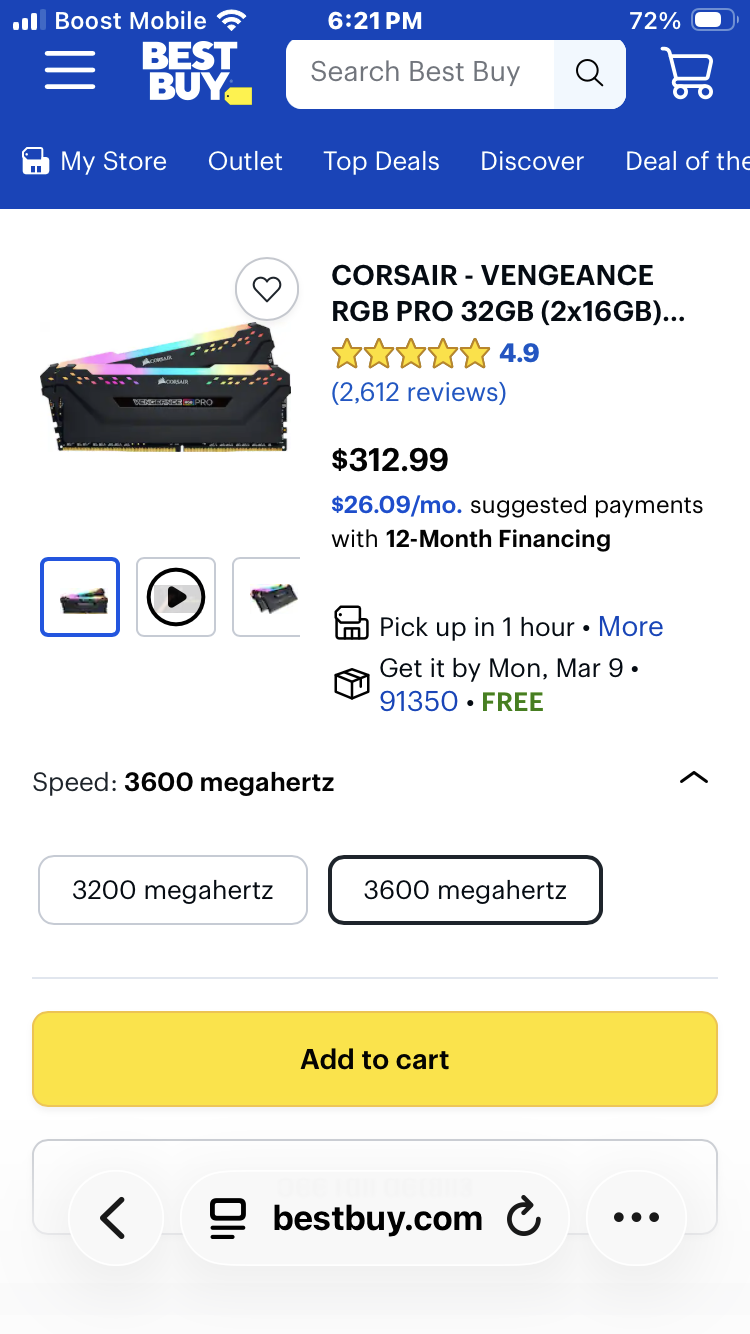Viewport: 750px width, 1334px height.
Task: Switch to the Top Deals tab
Action: (381, 162)
